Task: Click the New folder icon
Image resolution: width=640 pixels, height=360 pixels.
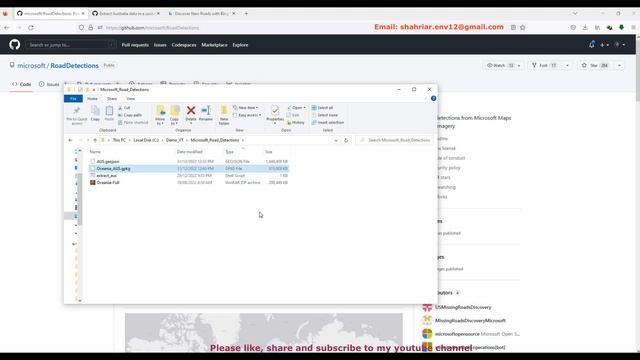Action: pyautogui.click(x=224, y=110)
